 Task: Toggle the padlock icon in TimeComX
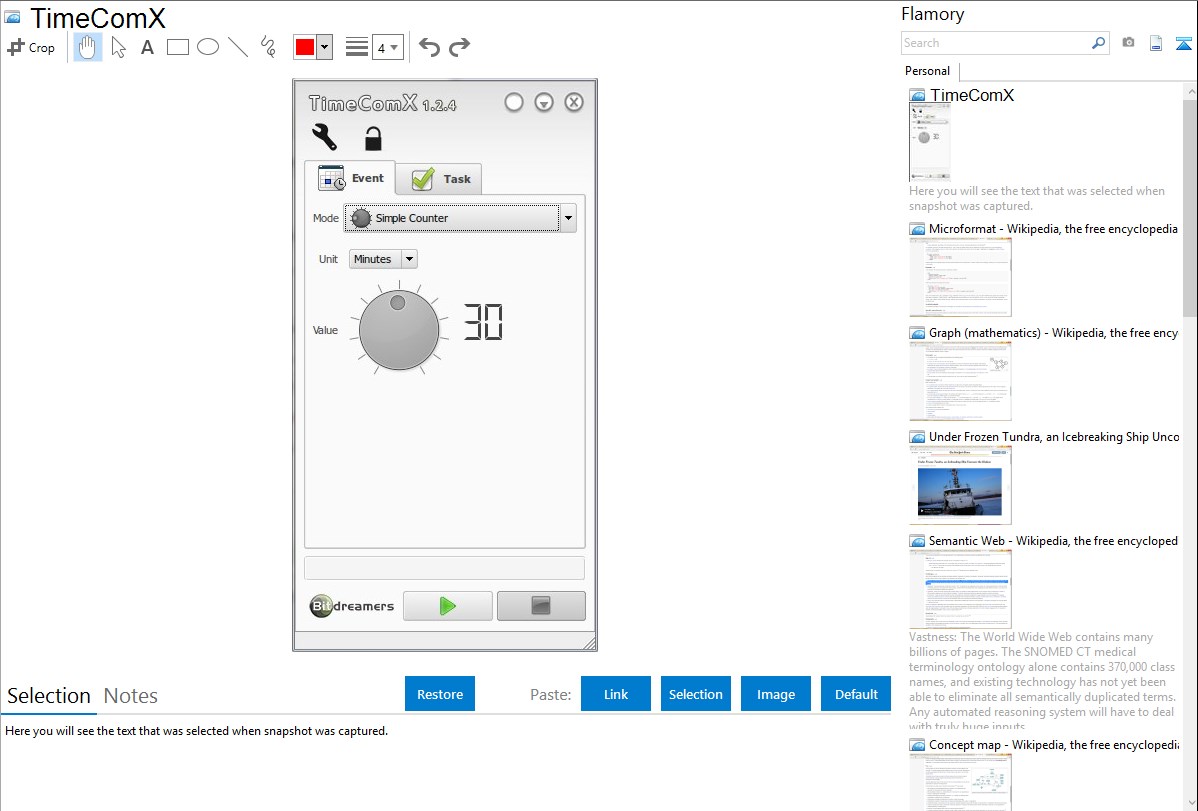pos(373,138)
